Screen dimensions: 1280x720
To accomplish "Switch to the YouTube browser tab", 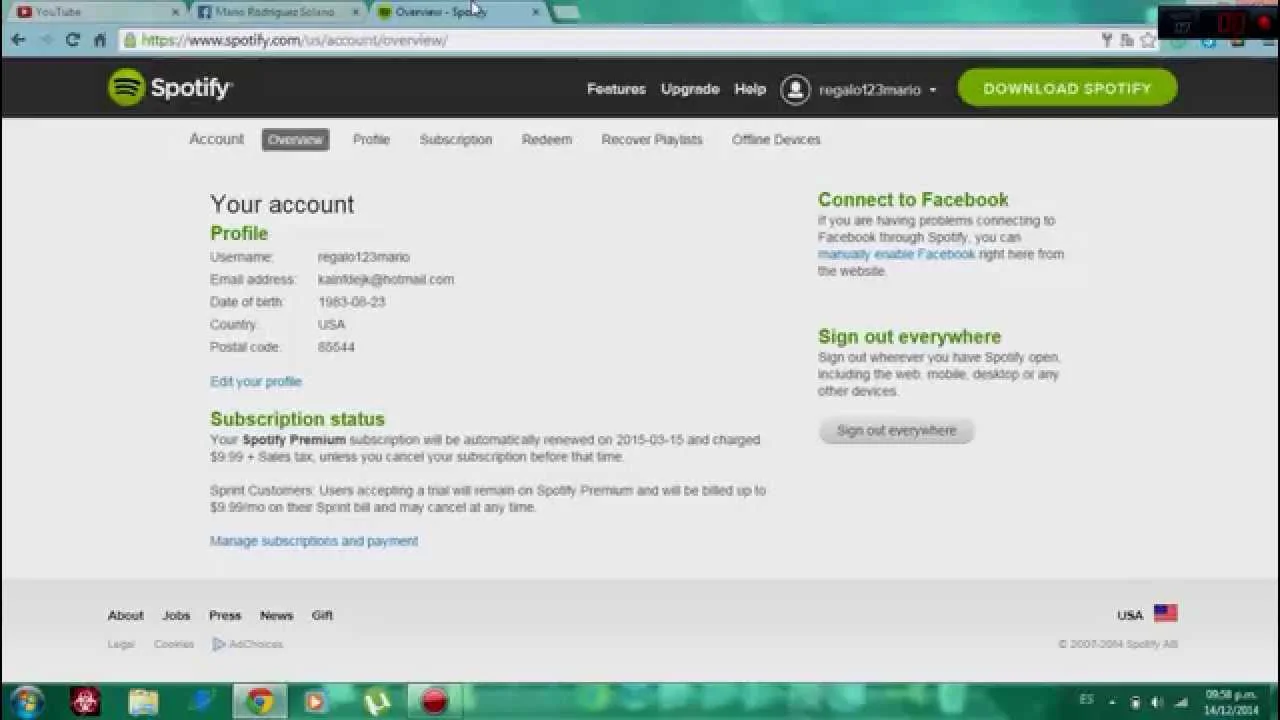I will tap(97, 12).
